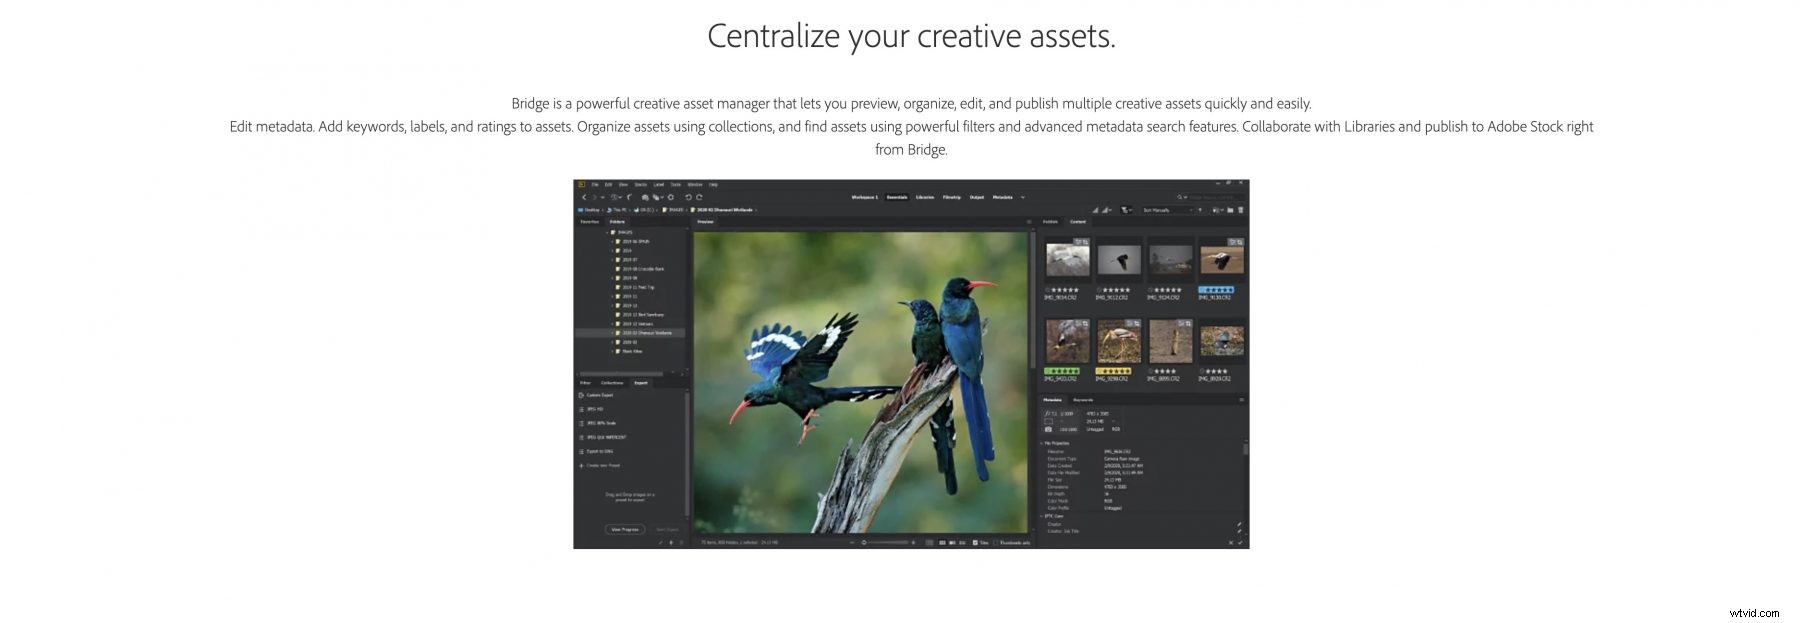Click the zoom-in plus beside thumbnail slider
The image size is (1800, 623).
[x=913, y=542]
